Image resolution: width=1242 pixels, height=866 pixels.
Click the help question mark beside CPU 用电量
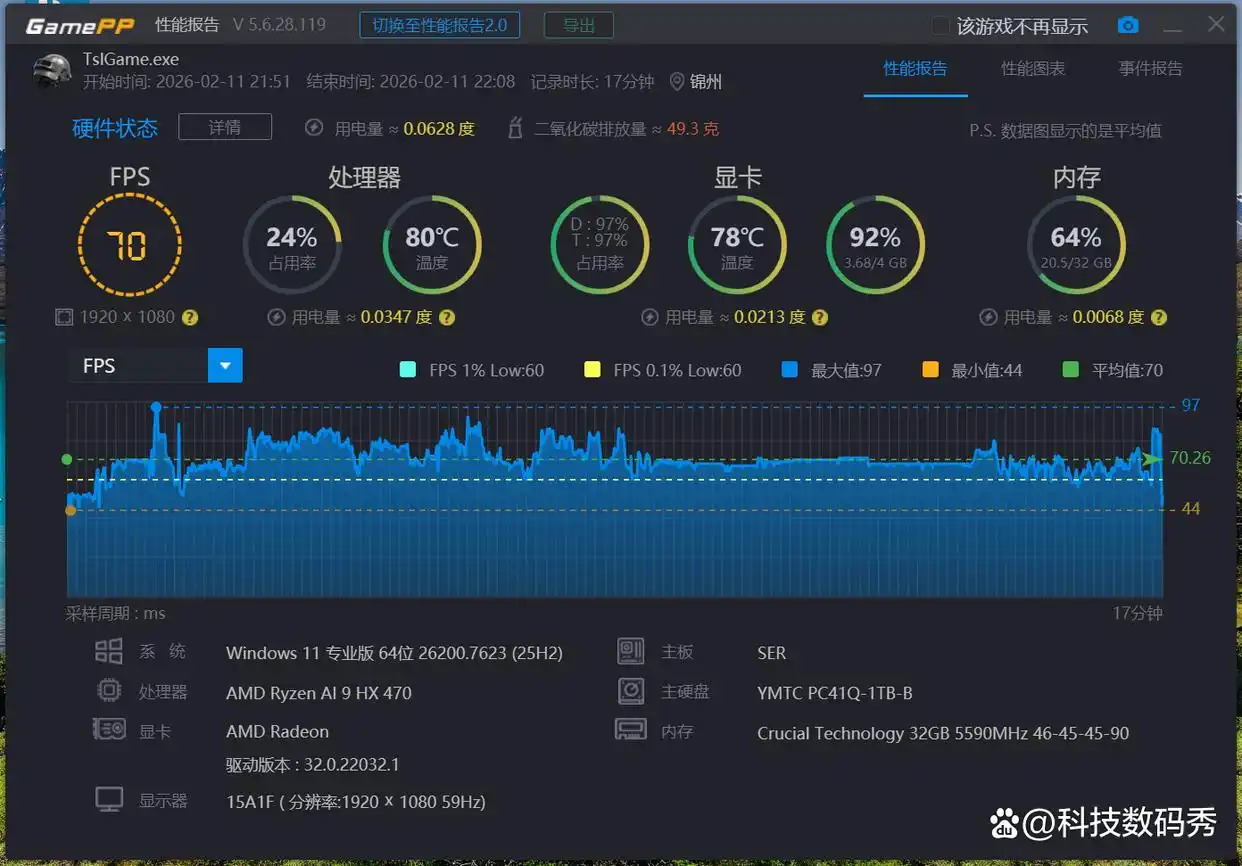click(447, 317)
